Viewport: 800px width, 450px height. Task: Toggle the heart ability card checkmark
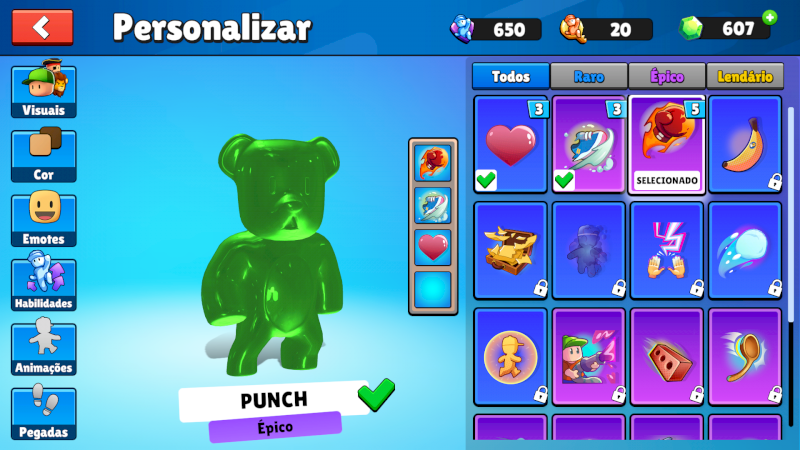(x=511, y=144)
